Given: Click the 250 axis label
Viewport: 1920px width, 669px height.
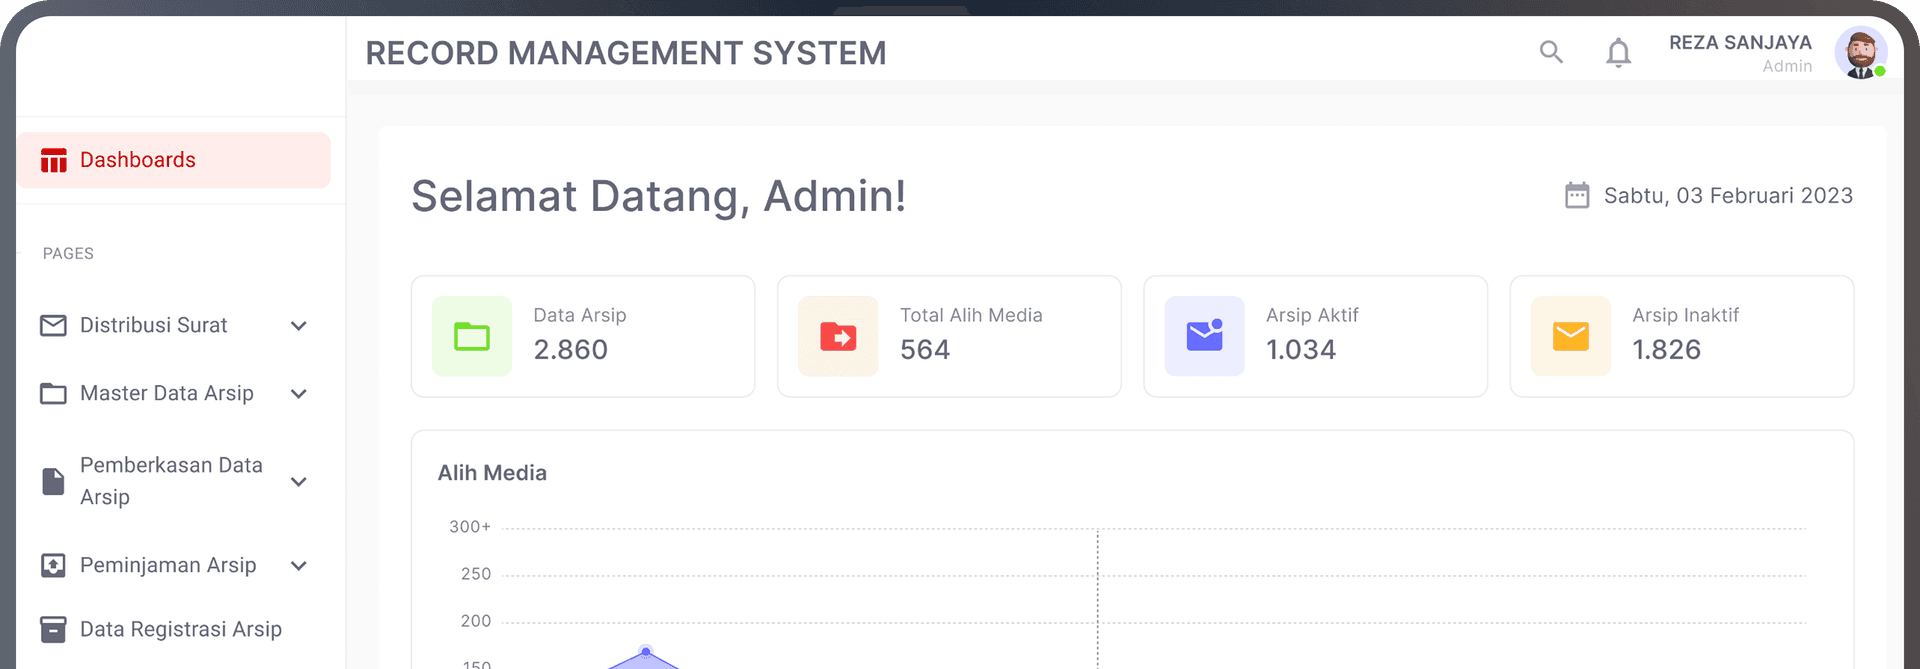Looking at the screenshot, I should pyautogui.click(x=476, y=574).
